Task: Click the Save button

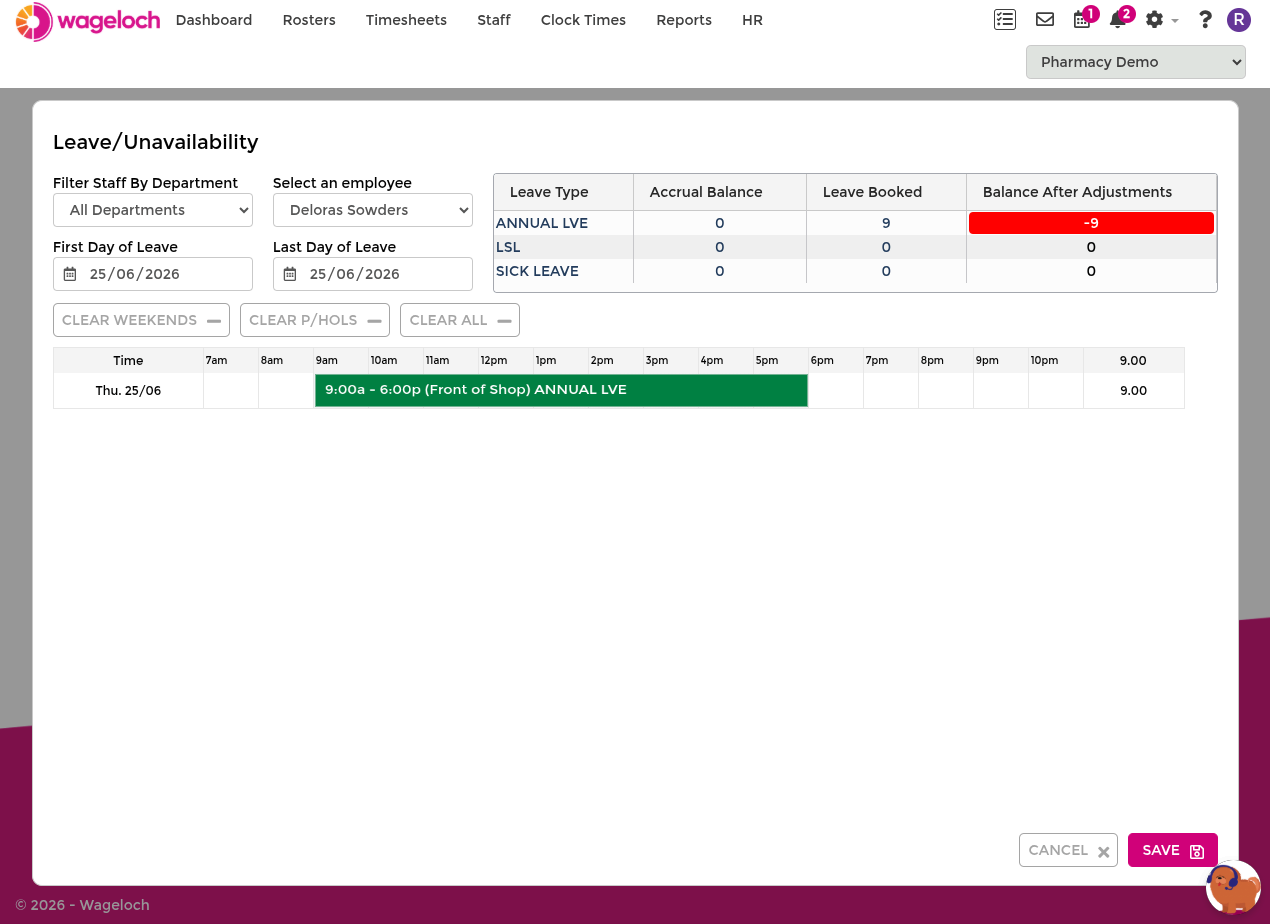Action: (x=1173, y=850)
